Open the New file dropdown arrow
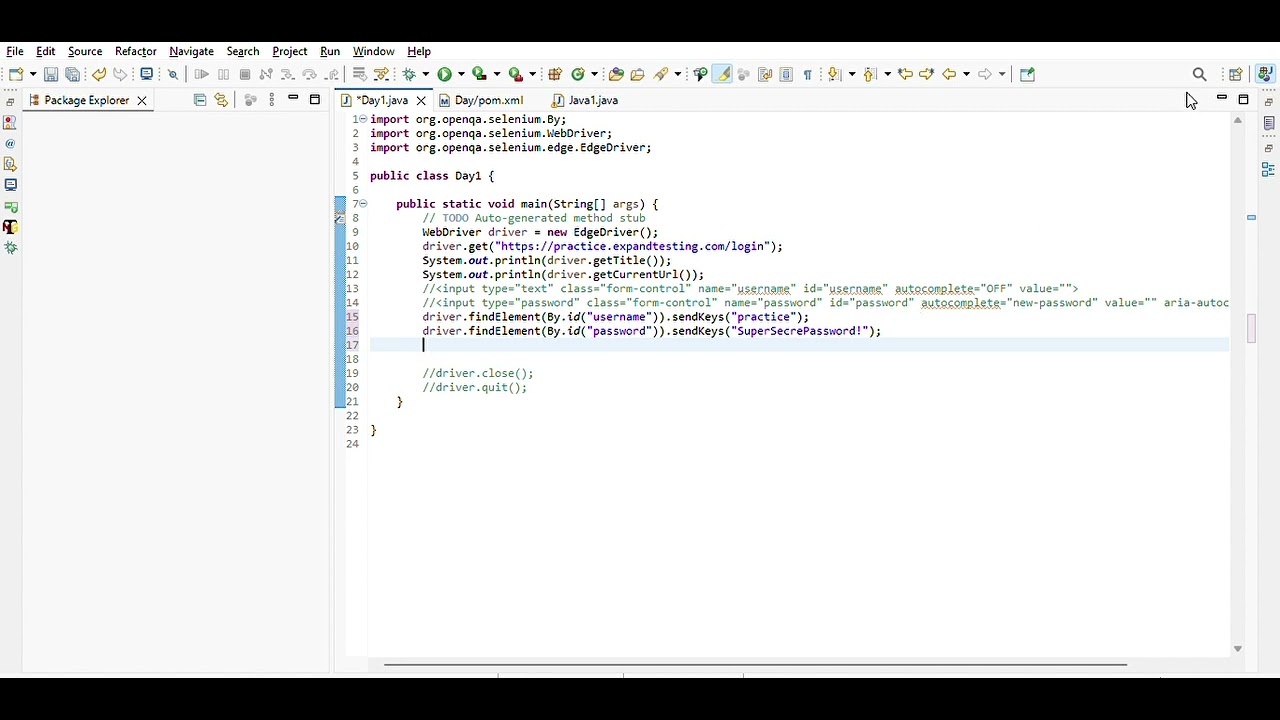This screenshot has width=1280, height=720. pos(33,74)
